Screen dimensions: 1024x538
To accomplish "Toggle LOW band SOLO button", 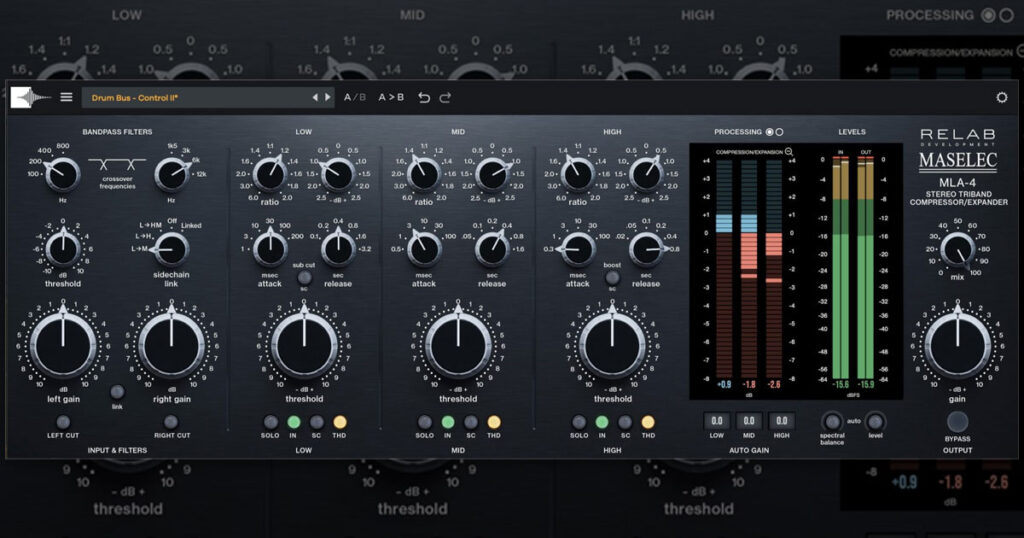I will [x=270, y=422].
